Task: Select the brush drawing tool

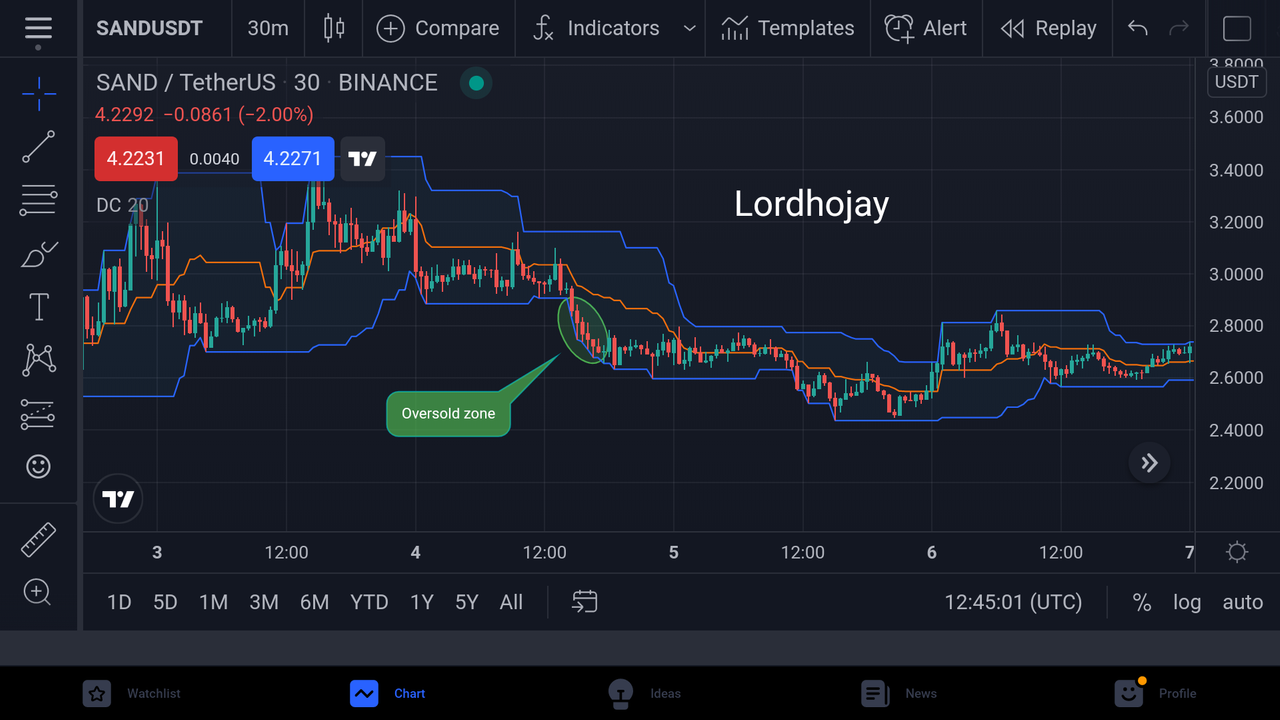Action: pos(38,254)
